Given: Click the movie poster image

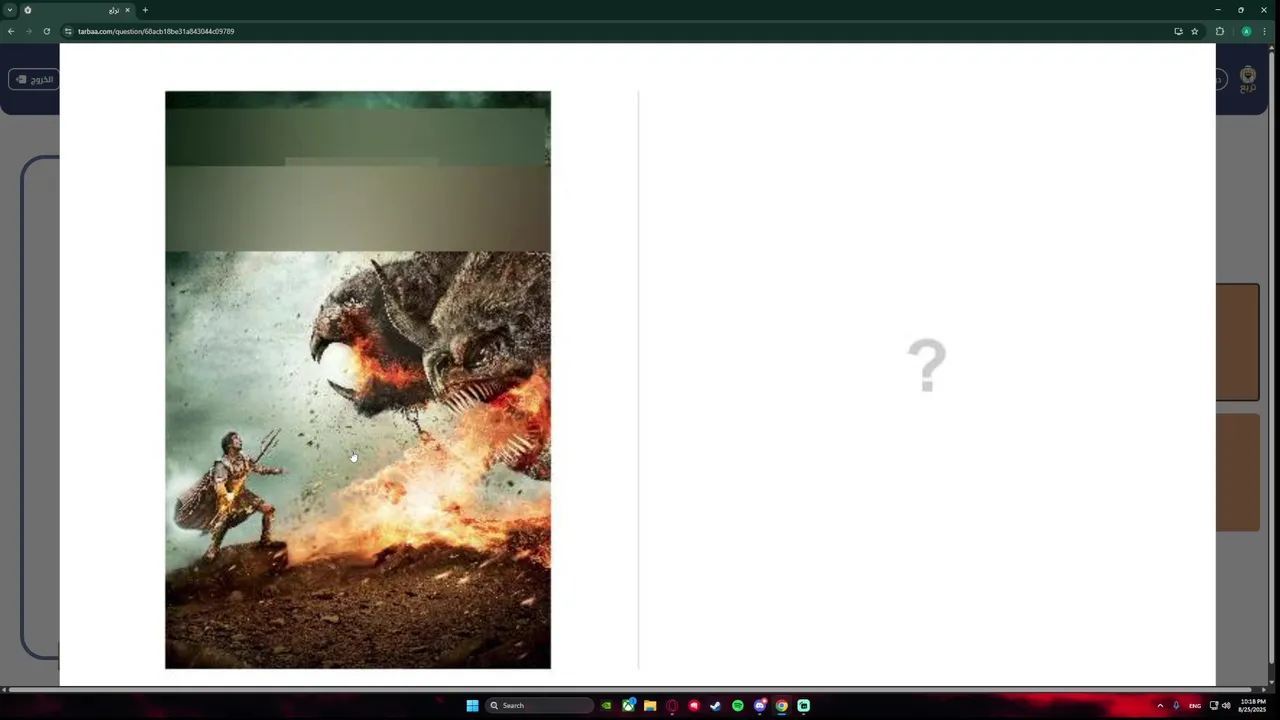Looking at the screenshot, I should pyautogui.click(x=358, y=380).
